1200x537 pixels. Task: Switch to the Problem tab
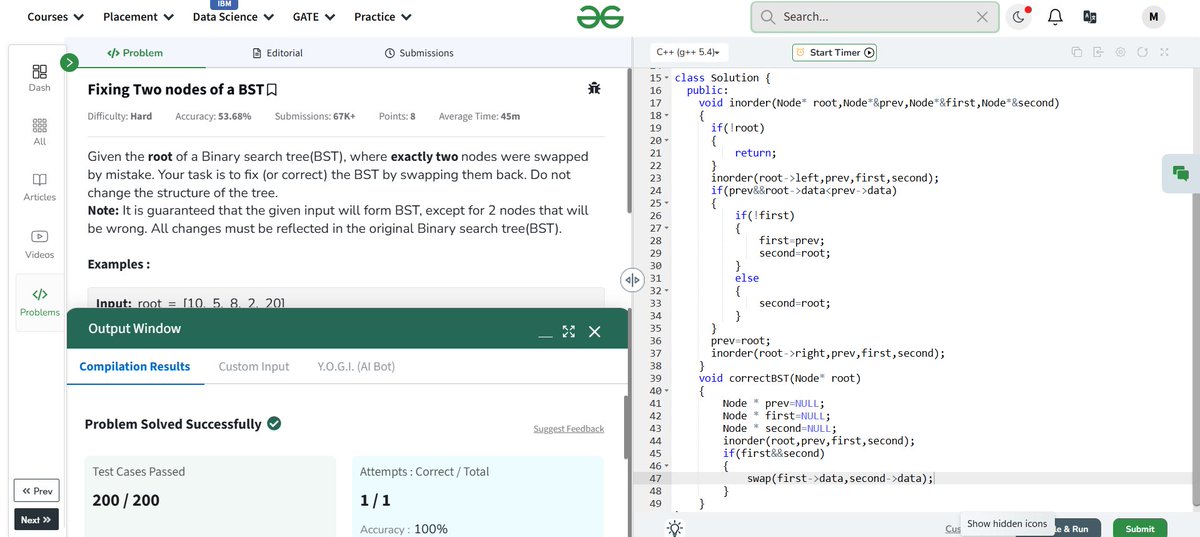click(x=135, y=53)
